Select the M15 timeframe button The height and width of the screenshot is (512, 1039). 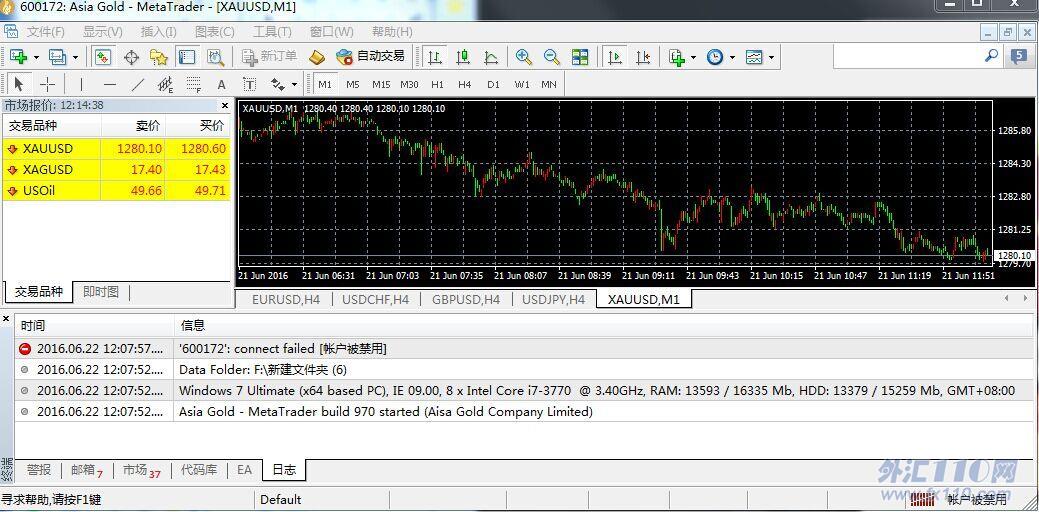(x=381, y=85)
